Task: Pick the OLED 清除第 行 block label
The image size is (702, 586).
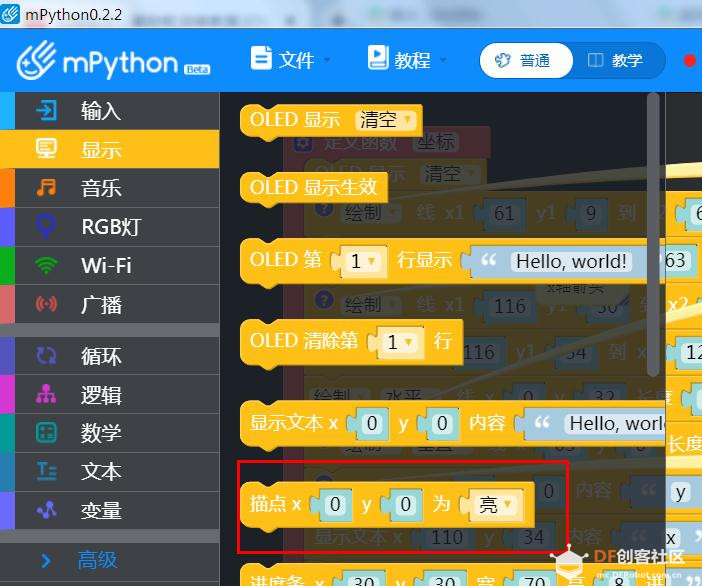Action: [x=304, y=341]
